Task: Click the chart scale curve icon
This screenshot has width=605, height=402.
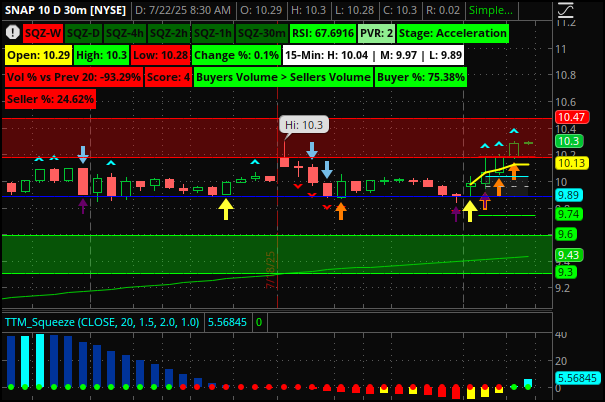Action: pos(565,10)
